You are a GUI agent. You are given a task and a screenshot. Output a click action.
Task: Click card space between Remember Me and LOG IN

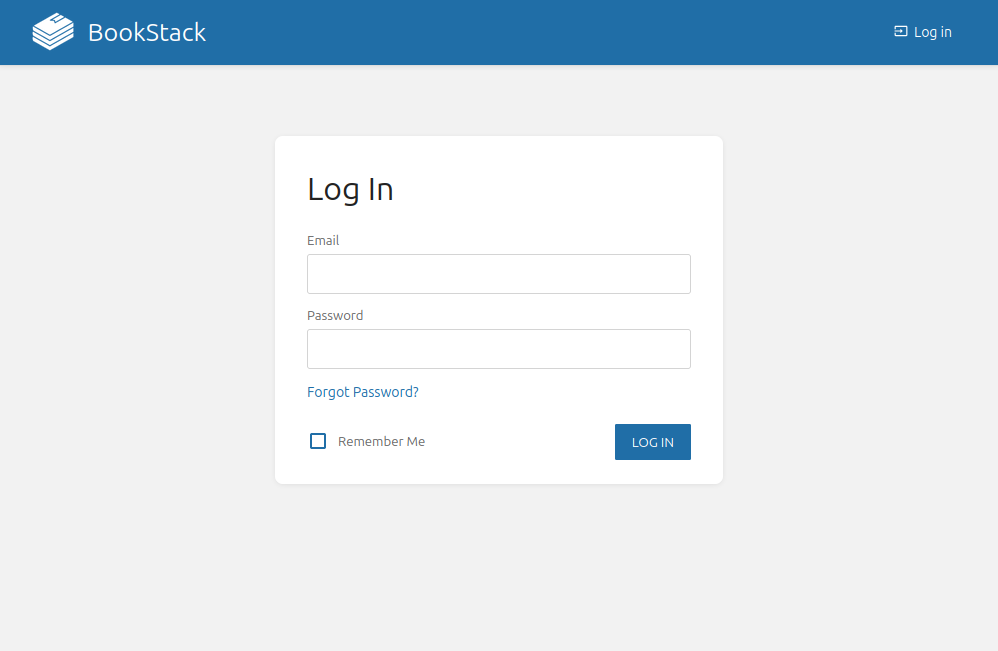tap(520, 442)
